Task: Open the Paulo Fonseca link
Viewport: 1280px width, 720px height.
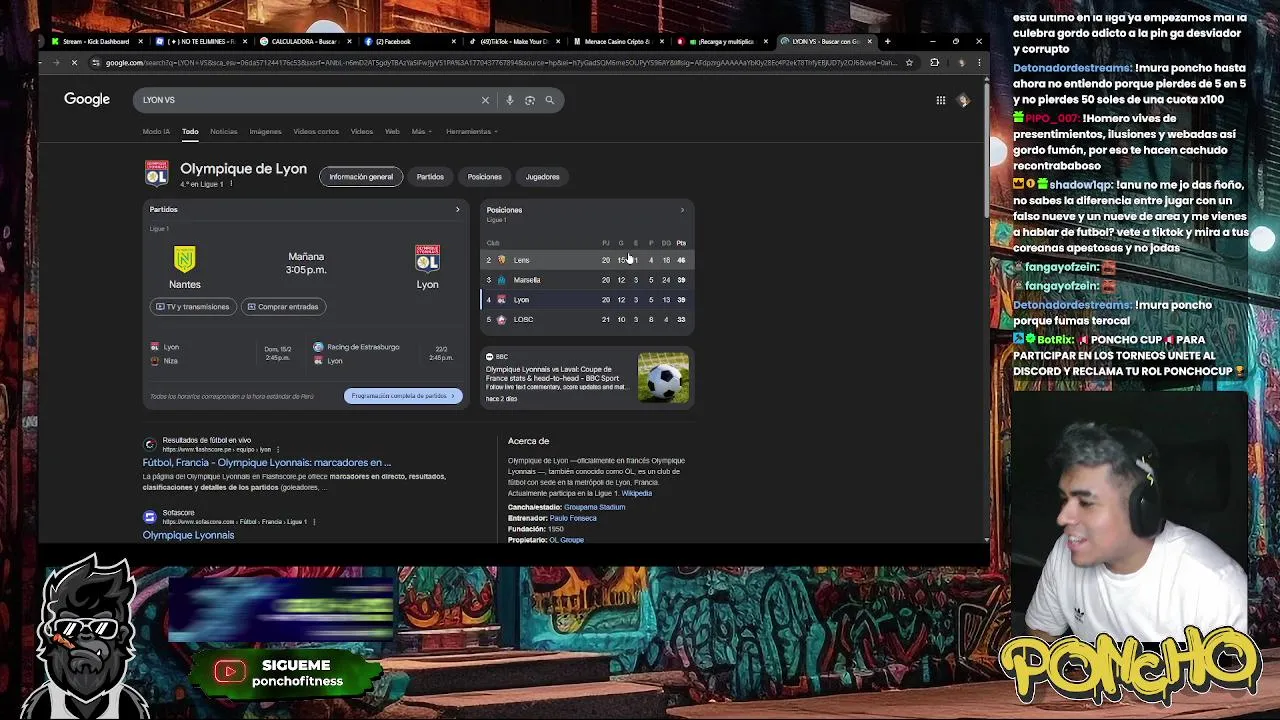Action: click(x=573, y=518)
